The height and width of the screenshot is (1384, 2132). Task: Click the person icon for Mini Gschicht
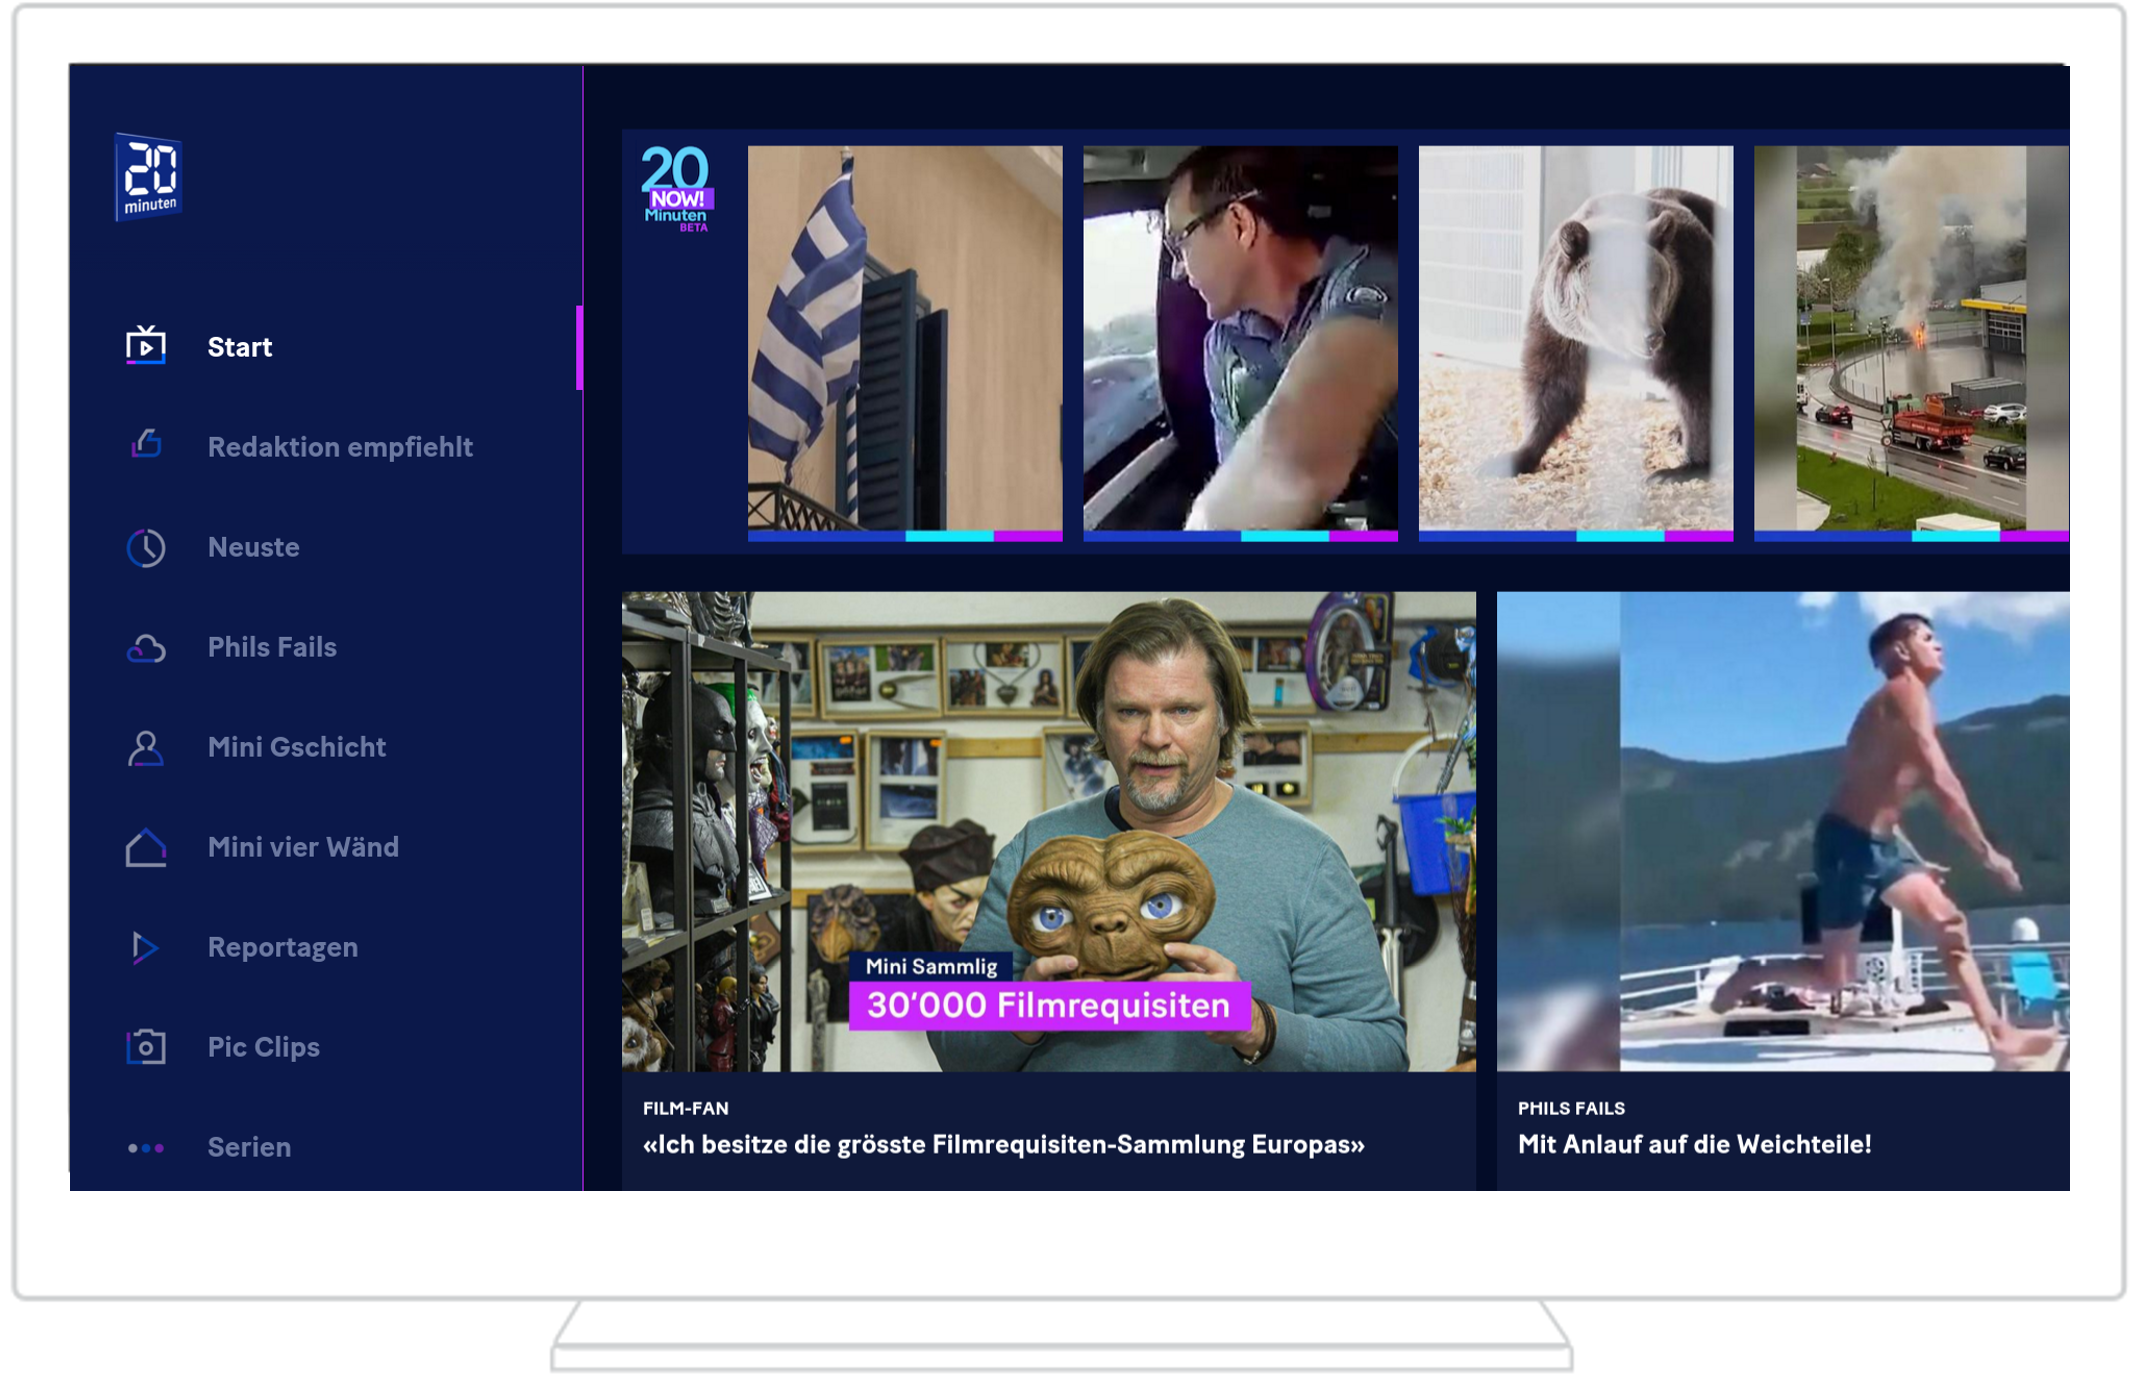[x=146, y=748]
